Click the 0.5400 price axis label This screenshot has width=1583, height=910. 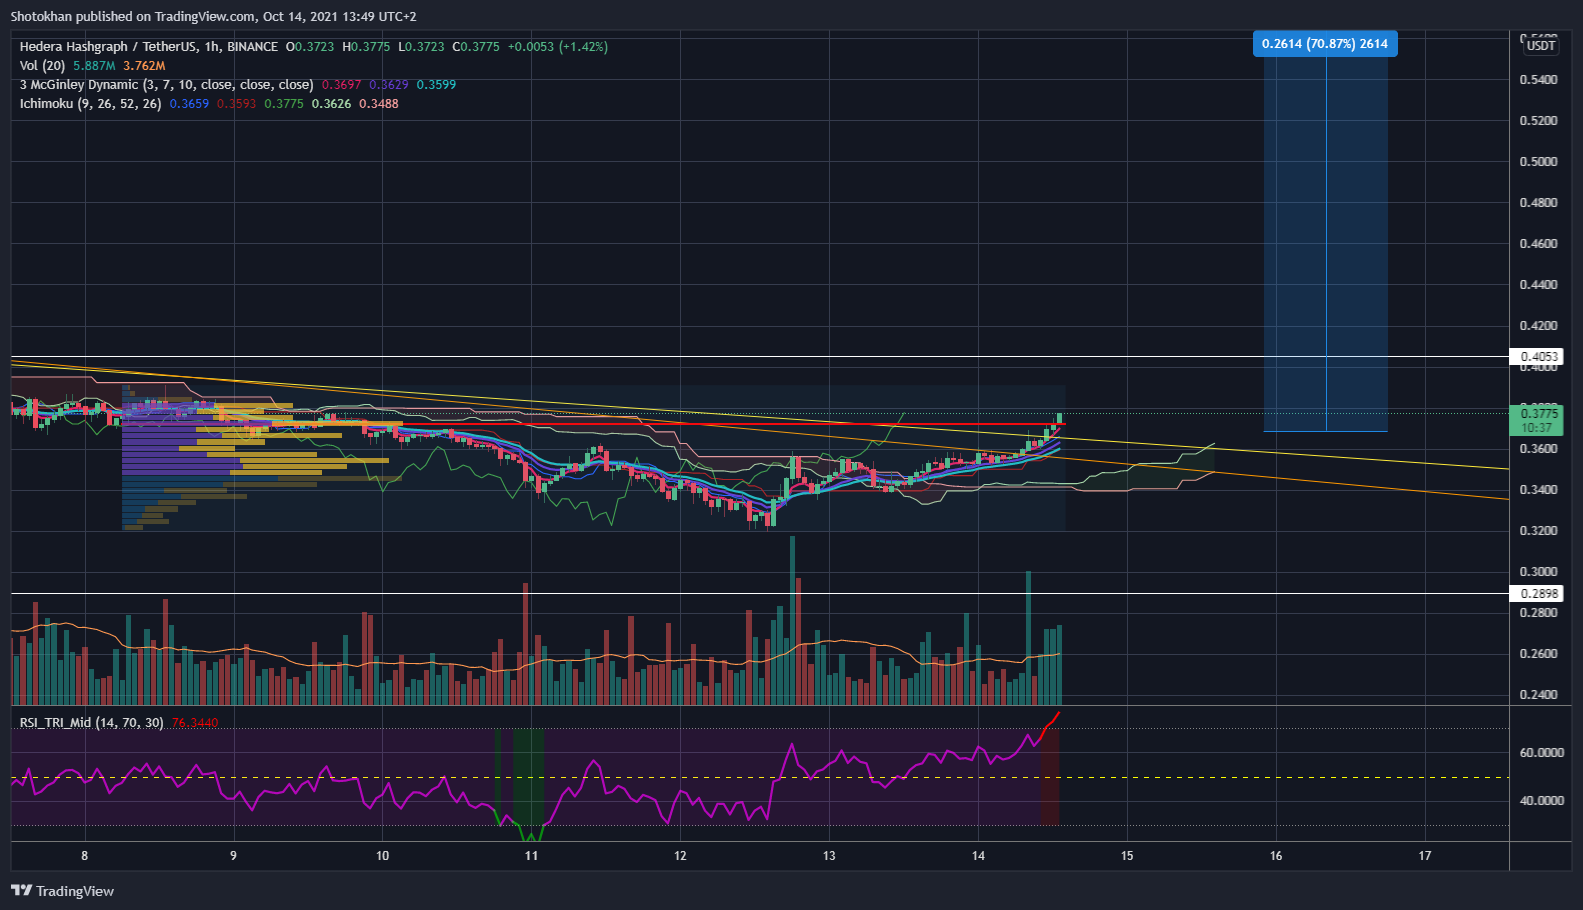pos(1538,80)
